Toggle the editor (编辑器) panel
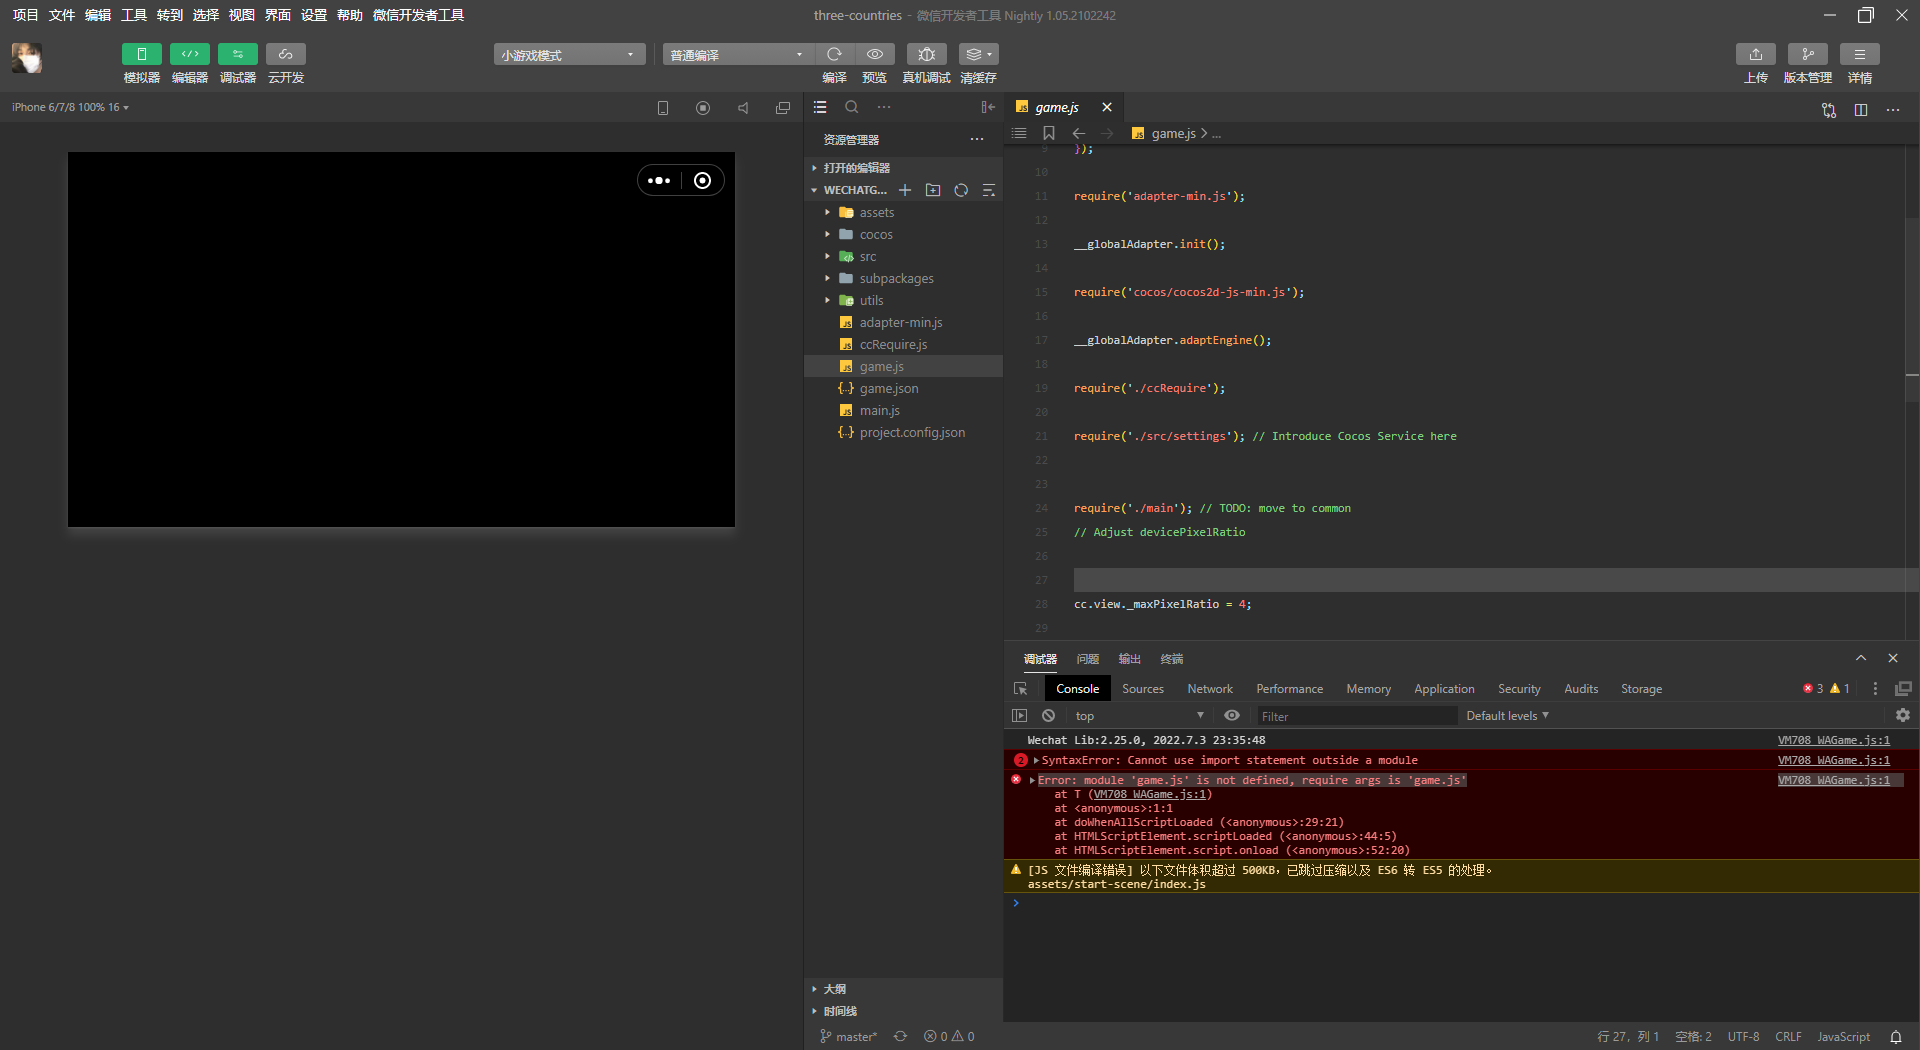Viewport: 1920px width, 1050px height. (x=189, y=54)
